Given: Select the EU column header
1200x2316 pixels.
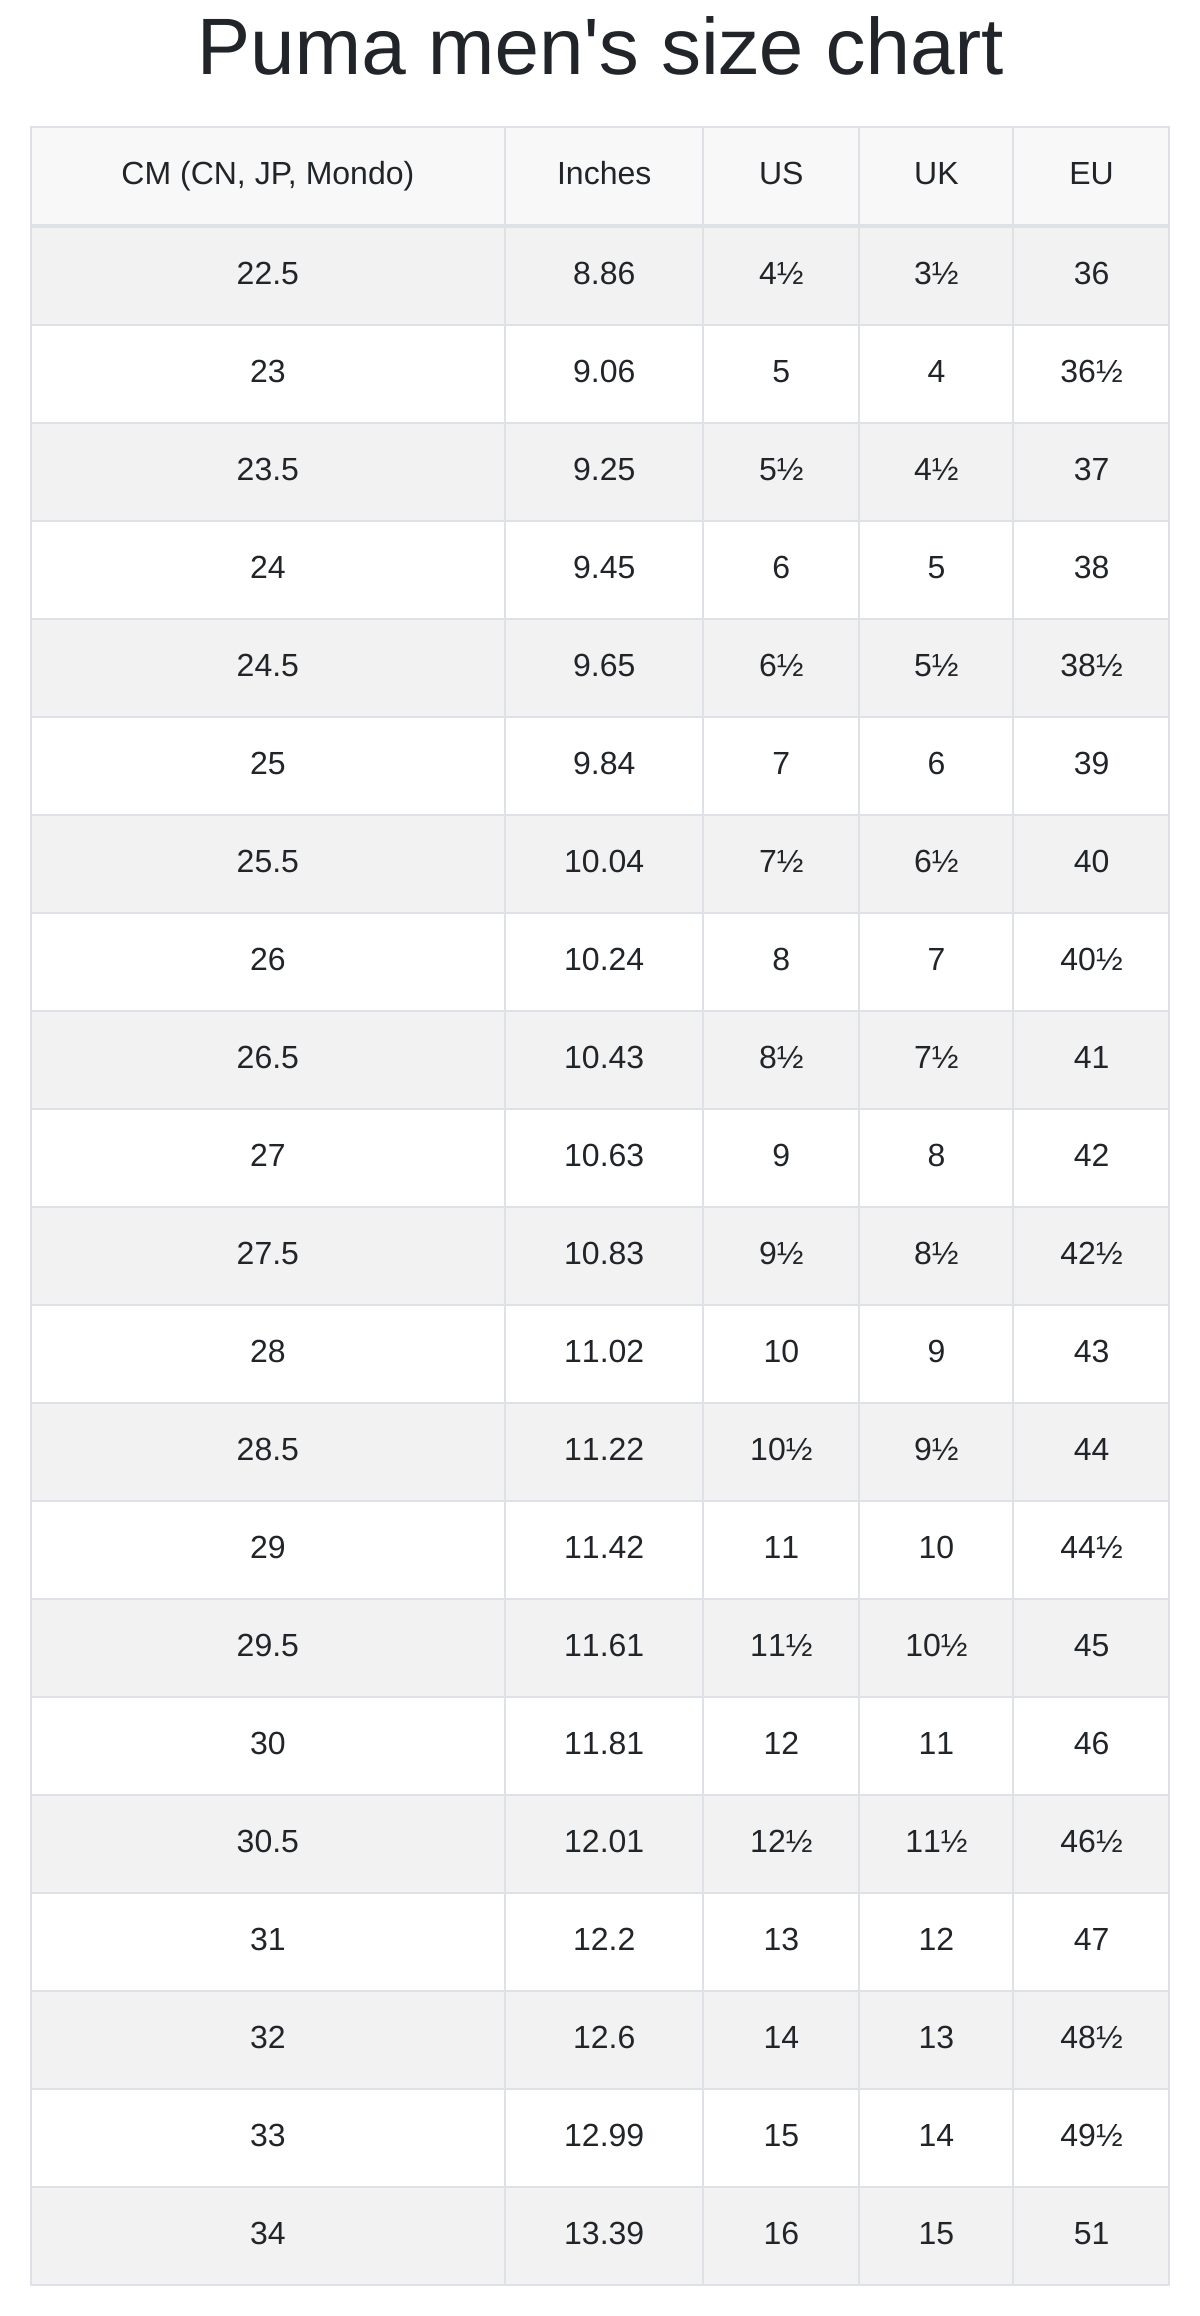Looking at the screenshot, I should coord(1091,175).
